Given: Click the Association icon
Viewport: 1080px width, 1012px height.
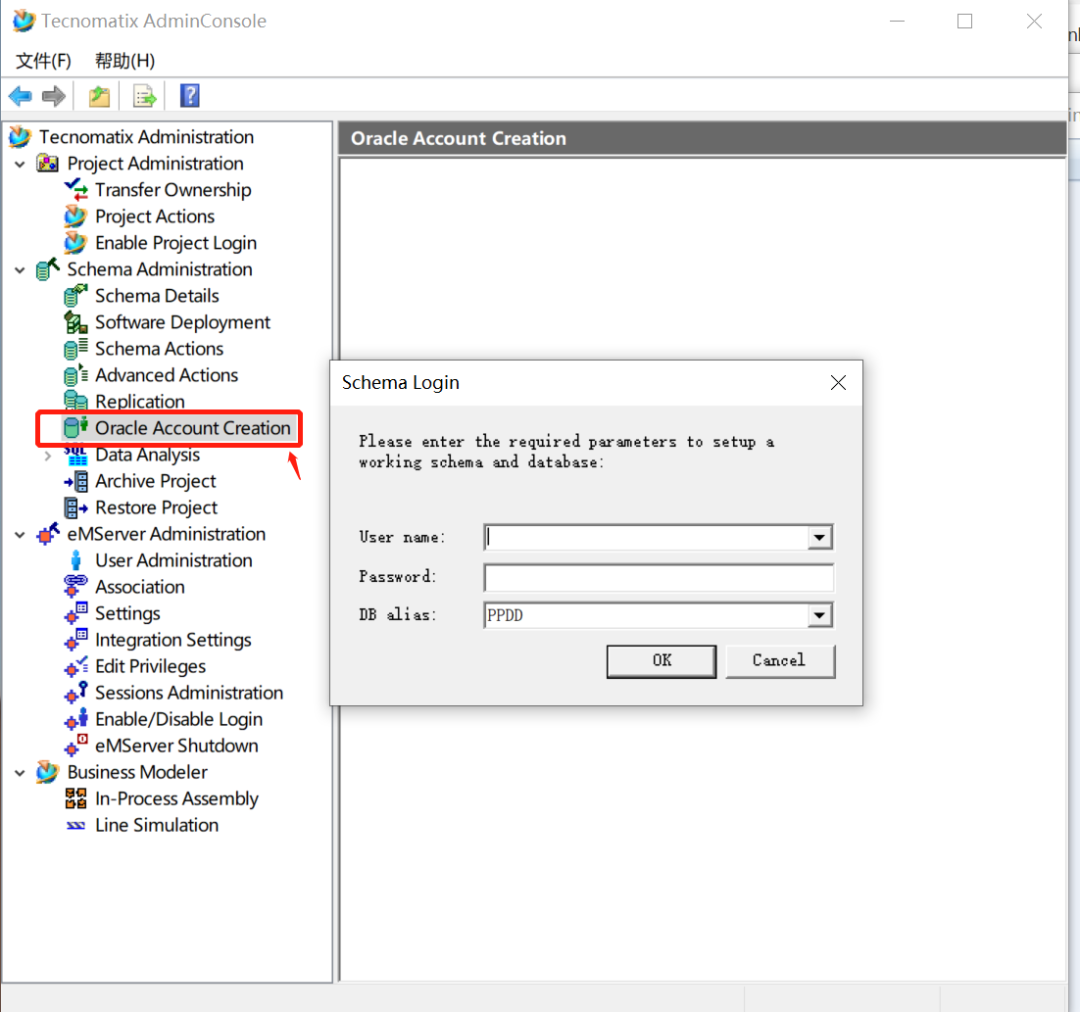Looking at the screenshot, I should click(x=76, y=587).
